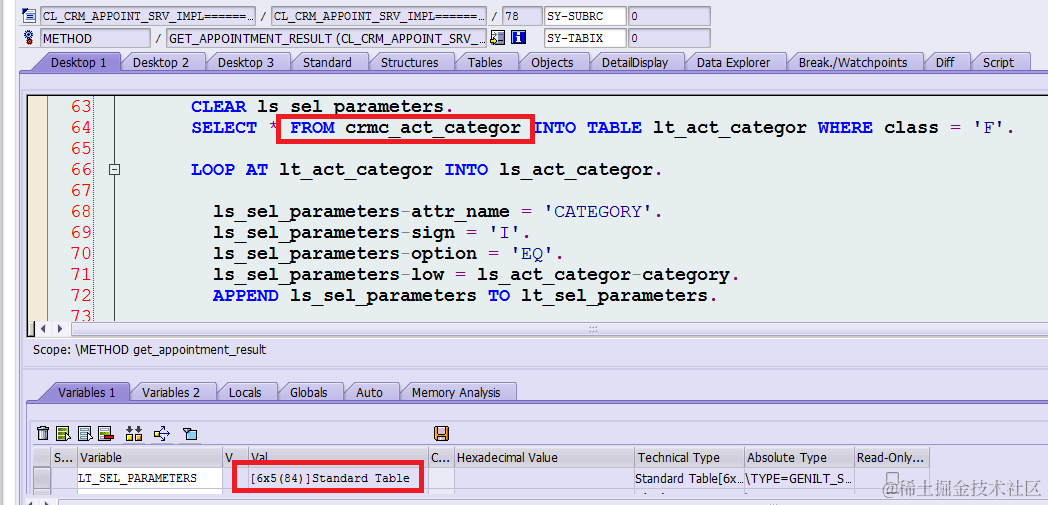Click the first CL_CRM_APPOINT_SRV_IMPL program field
Viewport: 1048px width, 505px height.
[x=148, y=16]
